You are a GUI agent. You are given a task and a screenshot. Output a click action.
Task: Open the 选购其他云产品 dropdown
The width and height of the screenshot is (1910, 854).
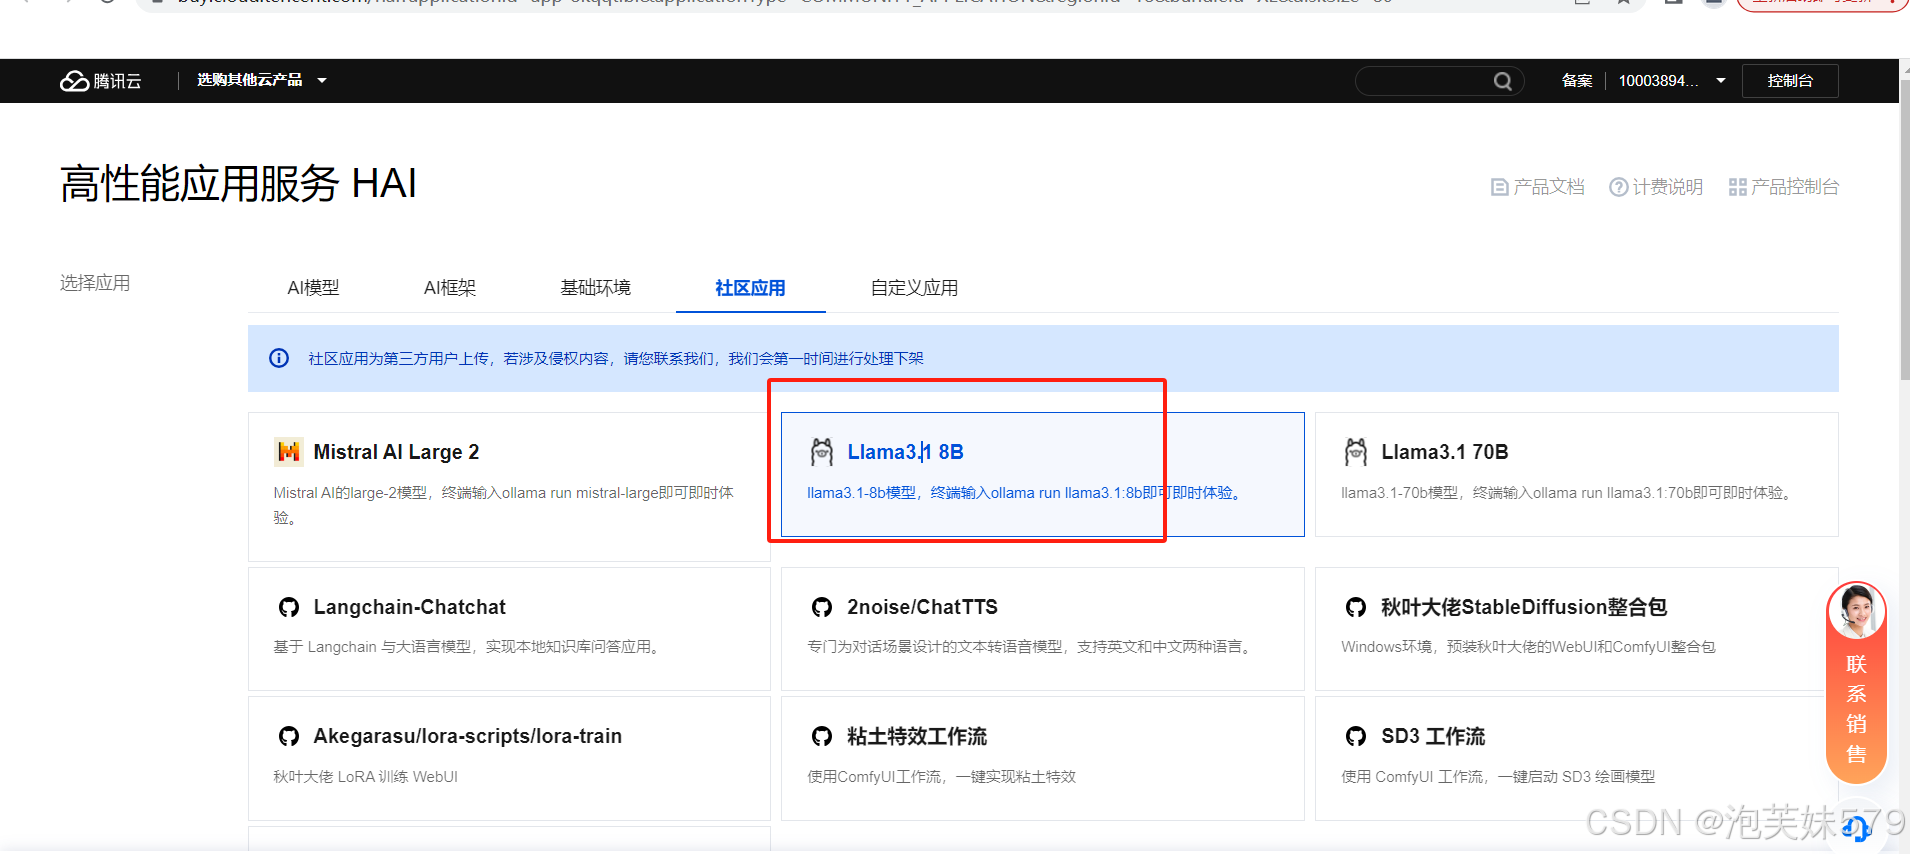(x=262, y=80)
